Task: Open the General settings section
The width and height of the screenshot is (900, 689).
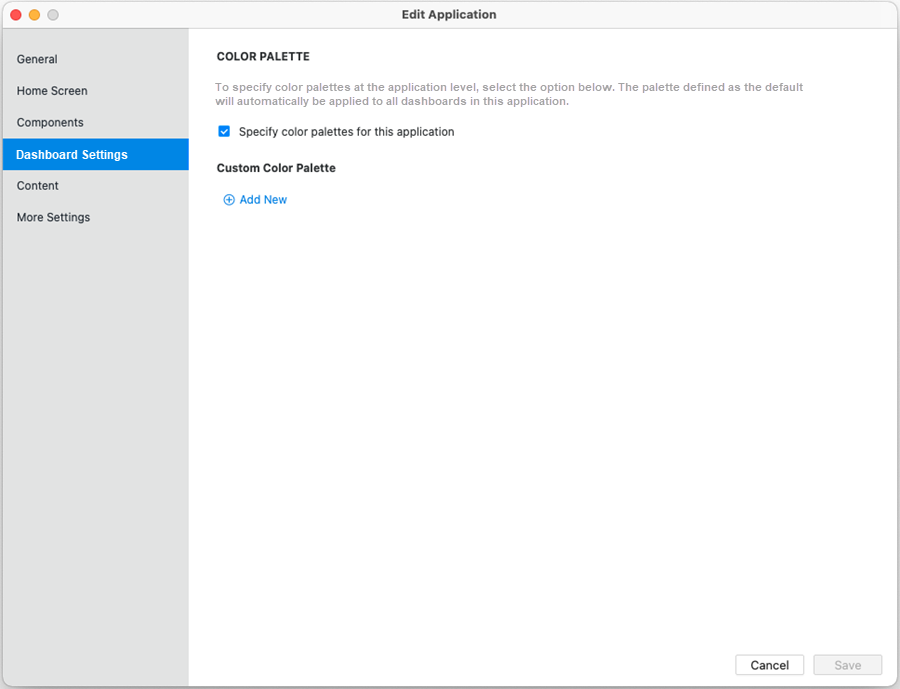Action: click(x=37, y=59)
